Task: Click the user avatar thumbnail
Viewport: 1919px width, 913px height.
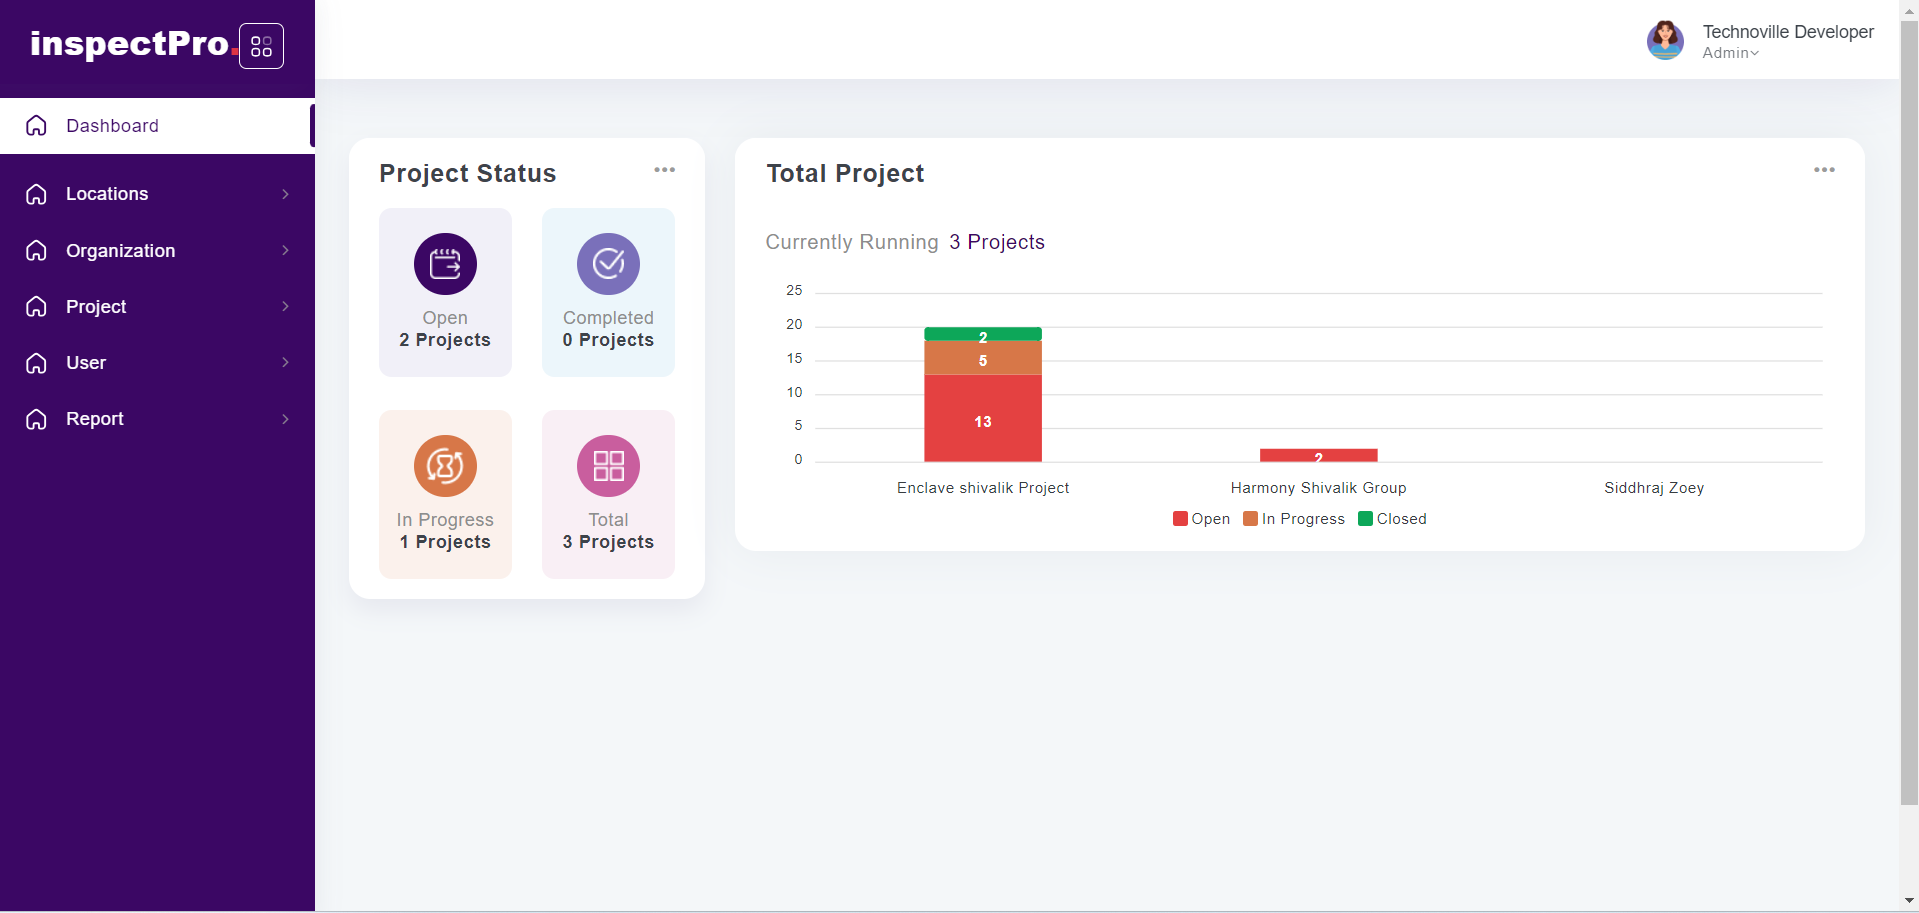Action: (x=1664, y=40)
